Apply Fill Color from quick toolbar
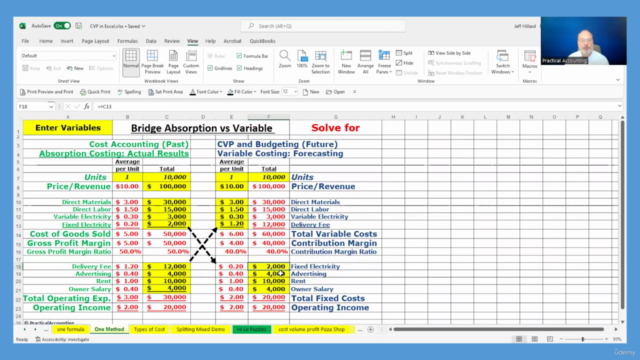The image size is (640, 360). 239,92
